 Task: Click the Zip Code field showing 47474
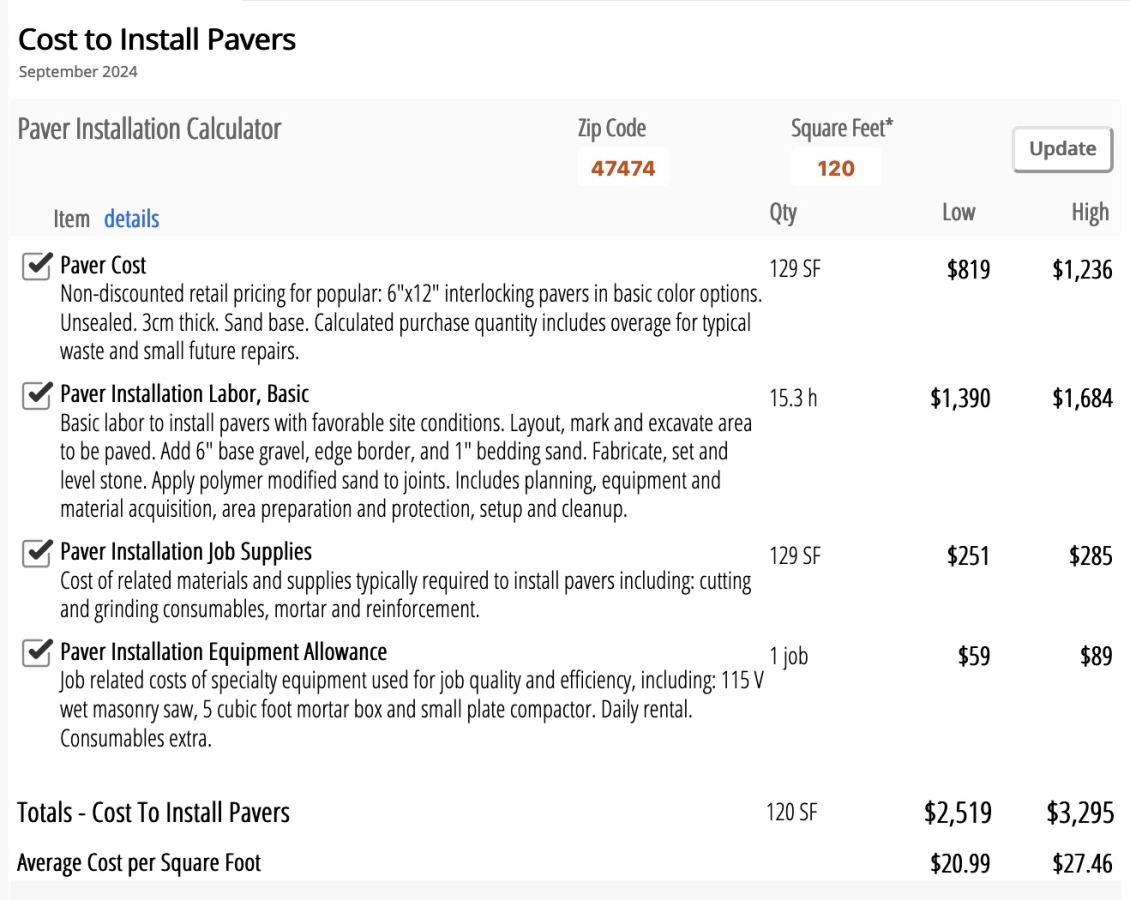tap(623, 168)
